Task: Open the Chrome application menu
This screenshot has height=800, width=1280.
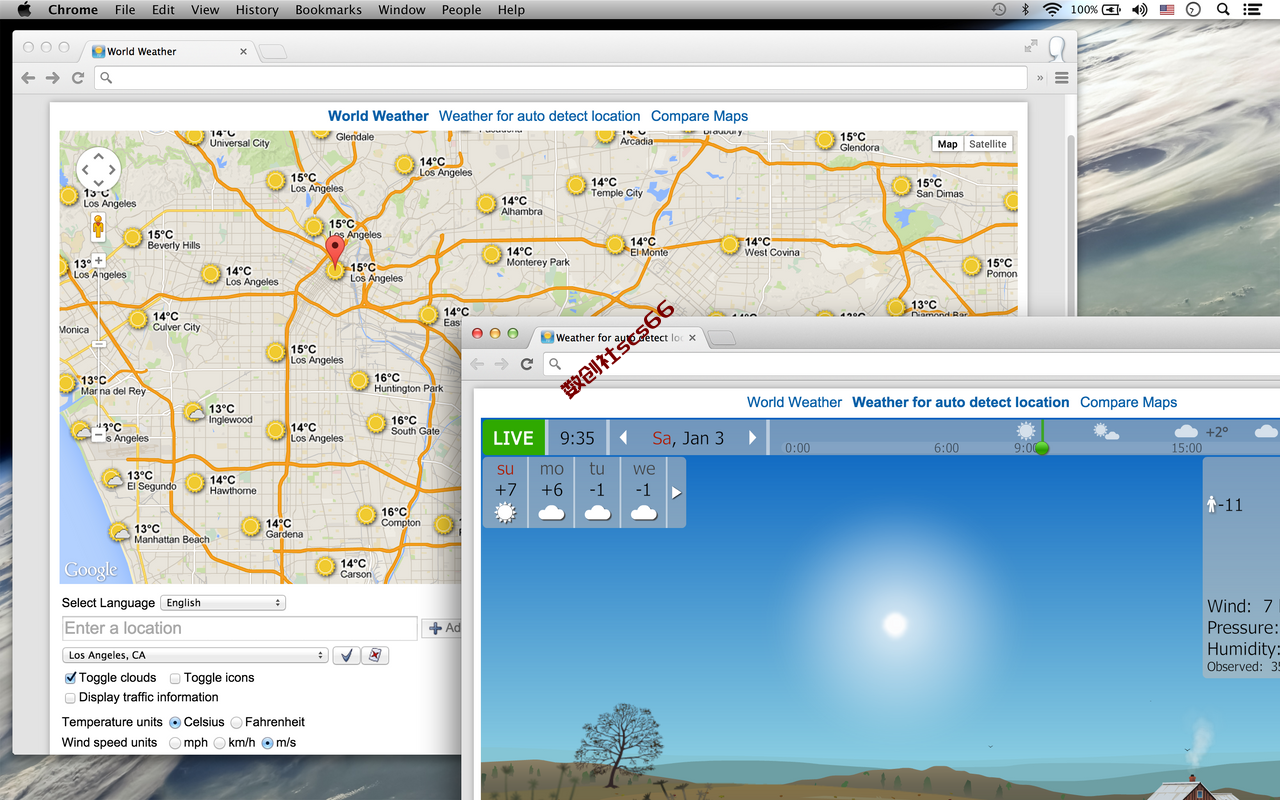Action: pyautogui.click(x=73, y=10)
